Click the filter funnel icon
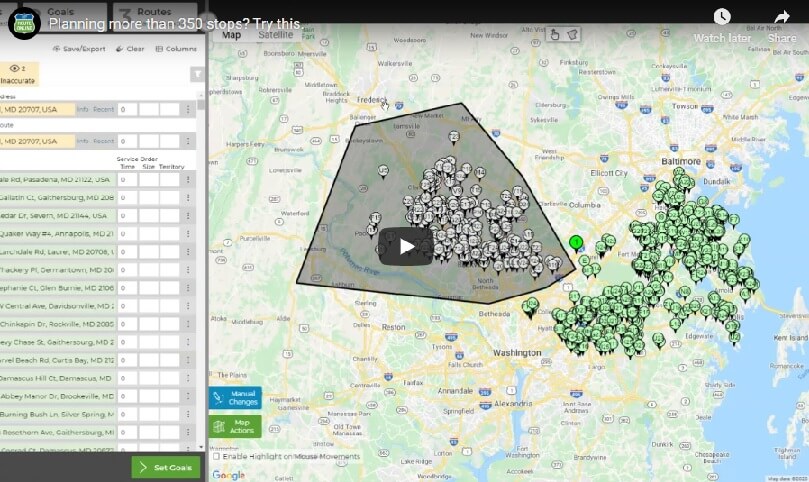This screenshot has width=809, height=482. tap(197, 74)
